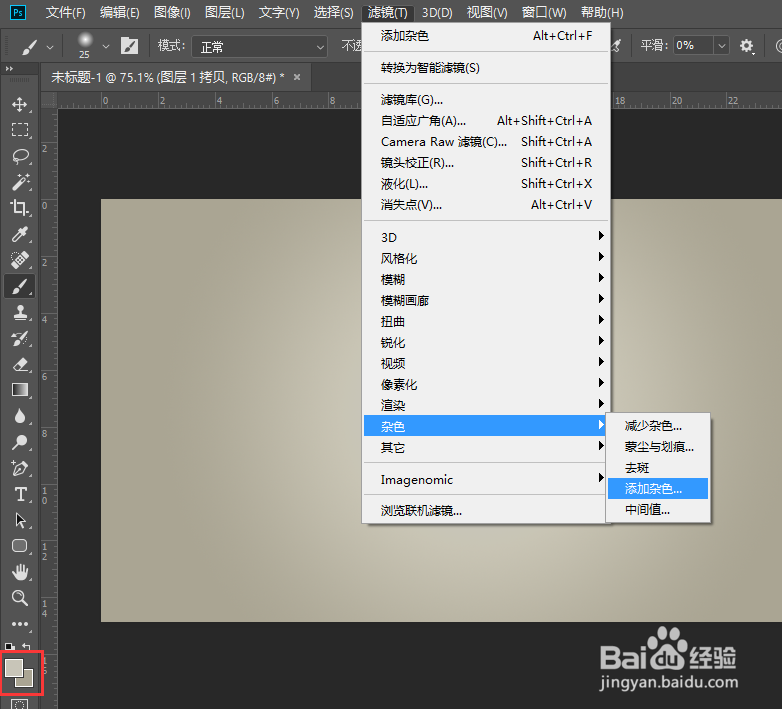The height and width of the screenshot is (709, 782).
Task: Open 液化(L)... filter
Action: click(485, 183)
